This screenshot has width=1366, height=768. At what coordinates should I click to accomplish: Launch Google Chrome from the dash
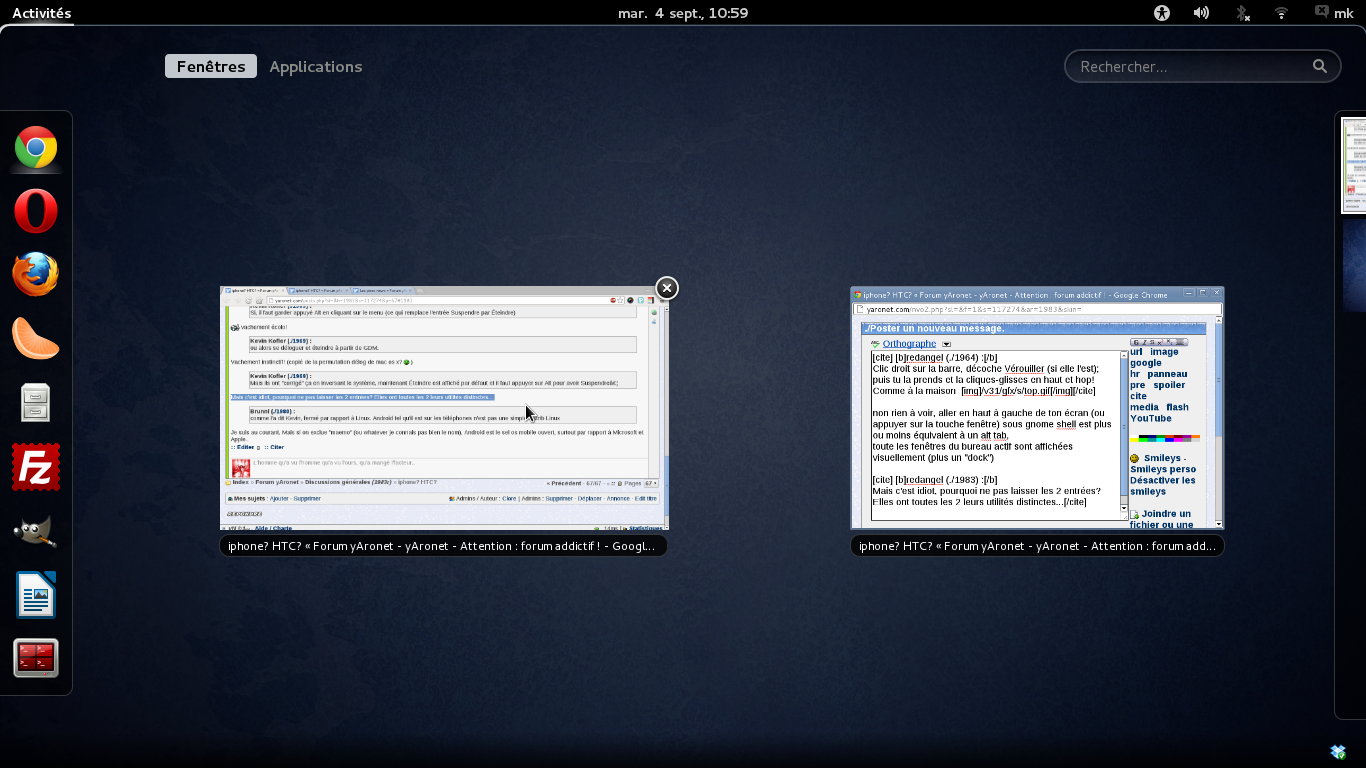[36, 149]
